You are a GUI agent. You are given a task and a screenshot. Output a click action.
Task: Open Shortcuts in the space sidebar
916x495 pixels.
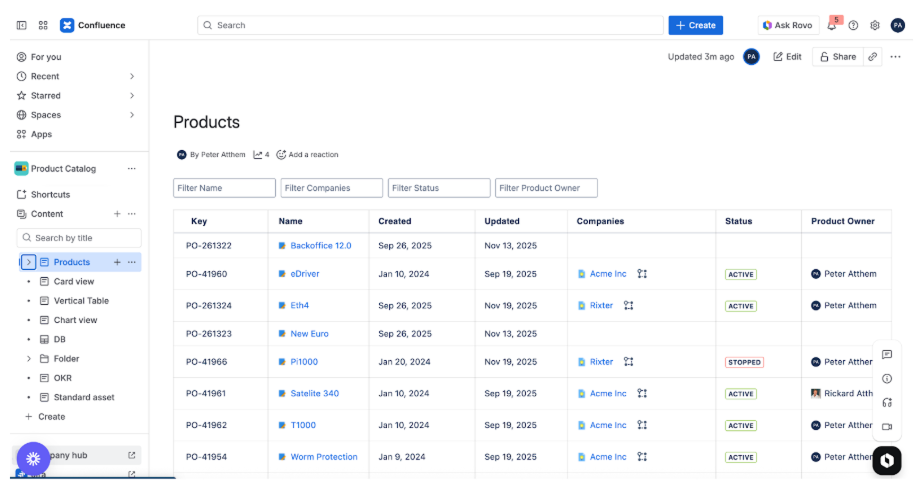50,195
